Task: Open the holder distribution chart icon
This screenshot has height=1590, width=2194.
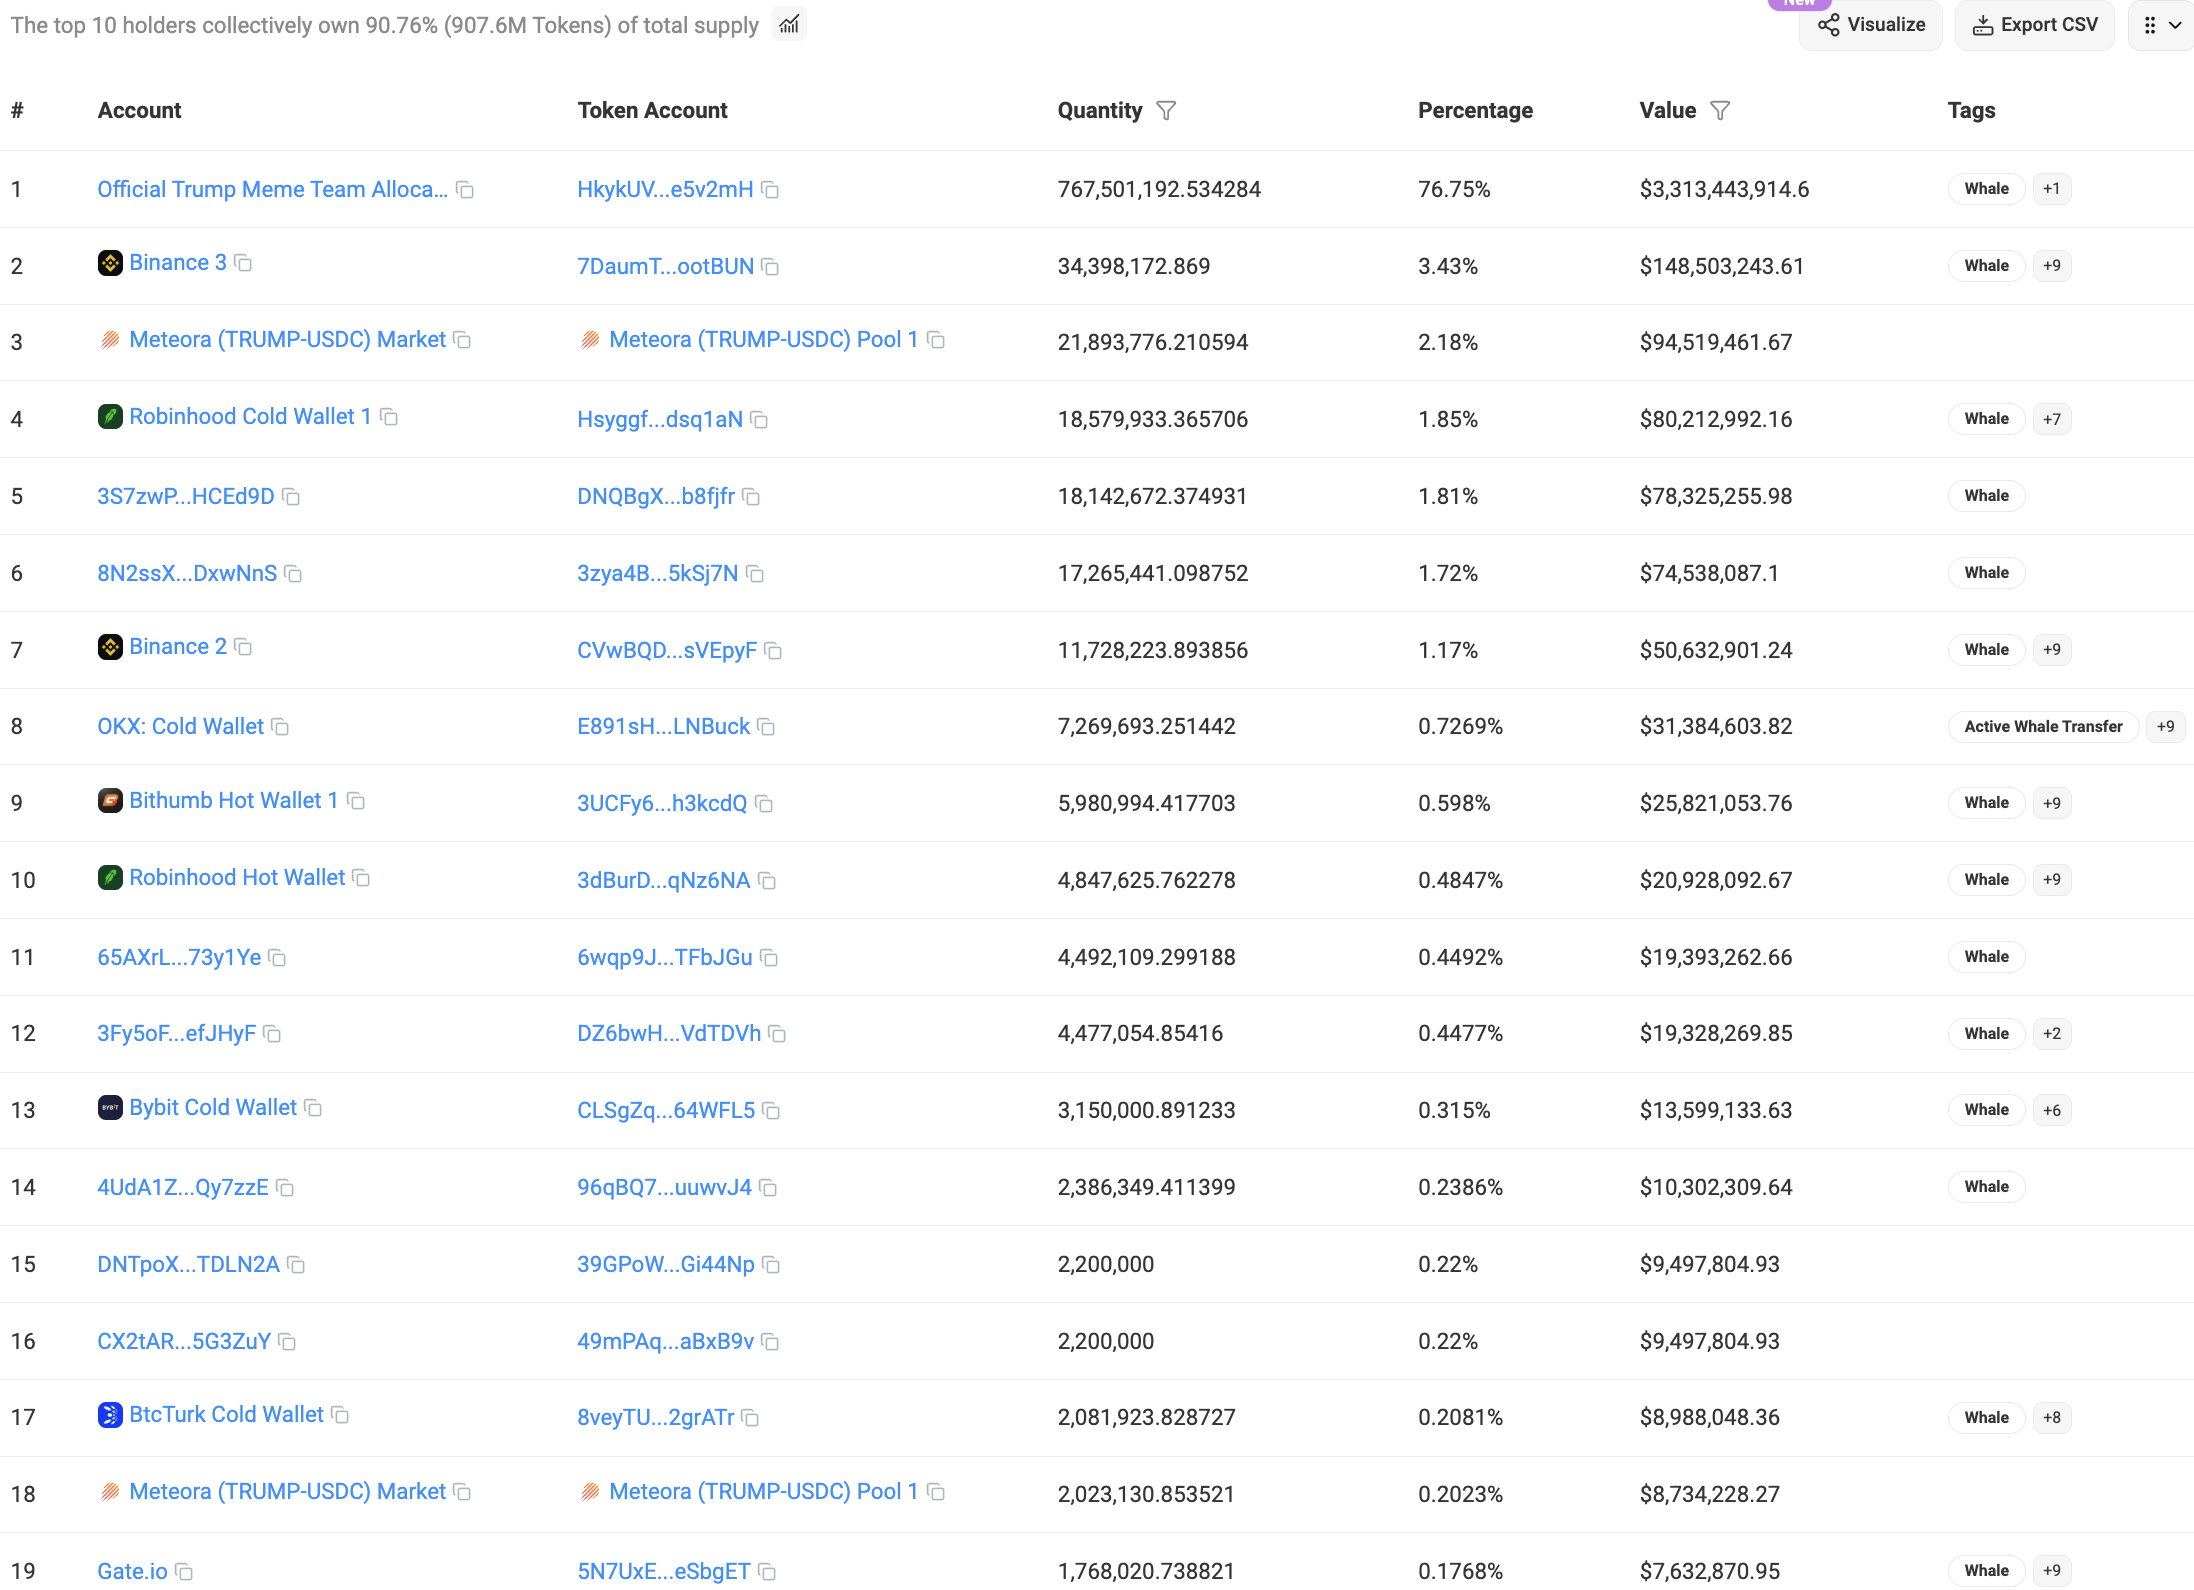Action: pos(790,25)
